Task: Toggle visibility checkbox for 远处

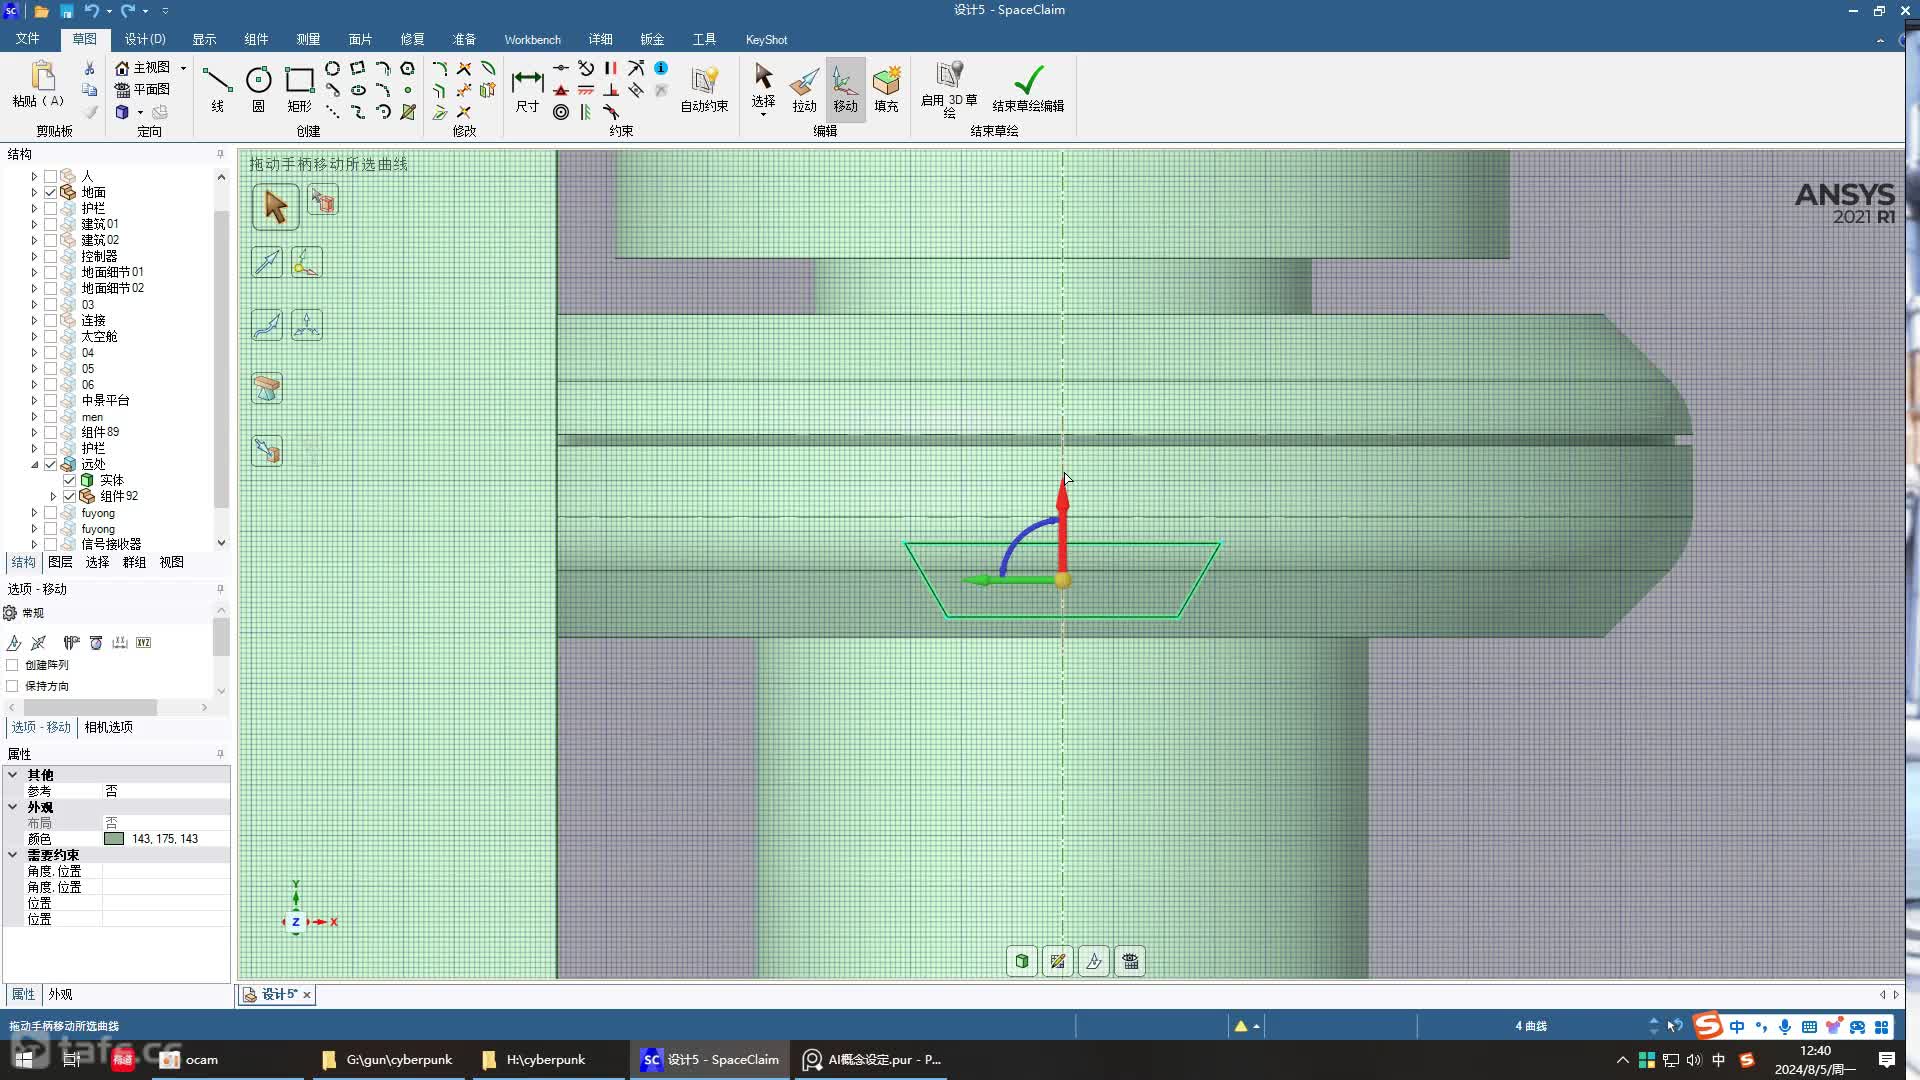Action: (50, 464)
